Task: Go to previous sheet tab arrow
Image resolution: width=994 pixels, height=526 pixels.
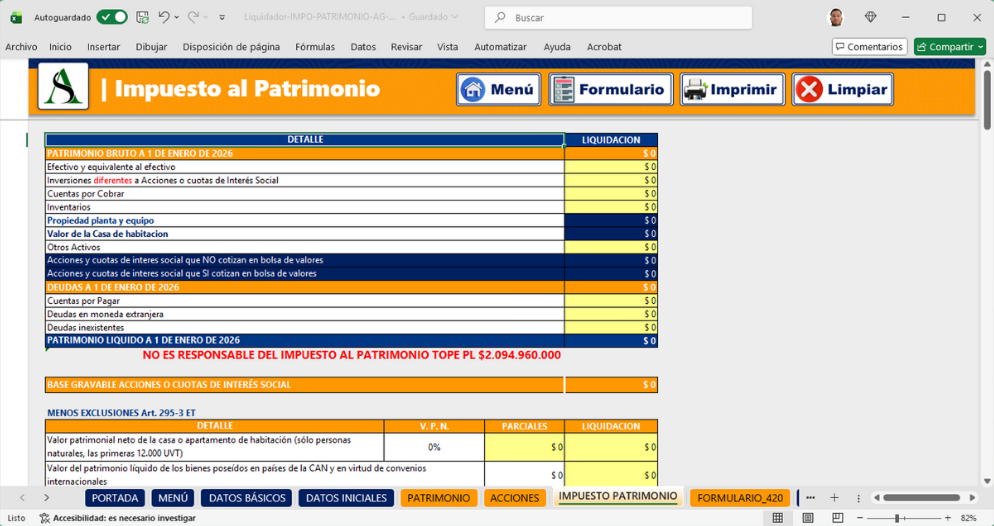Action: (22, 498)
